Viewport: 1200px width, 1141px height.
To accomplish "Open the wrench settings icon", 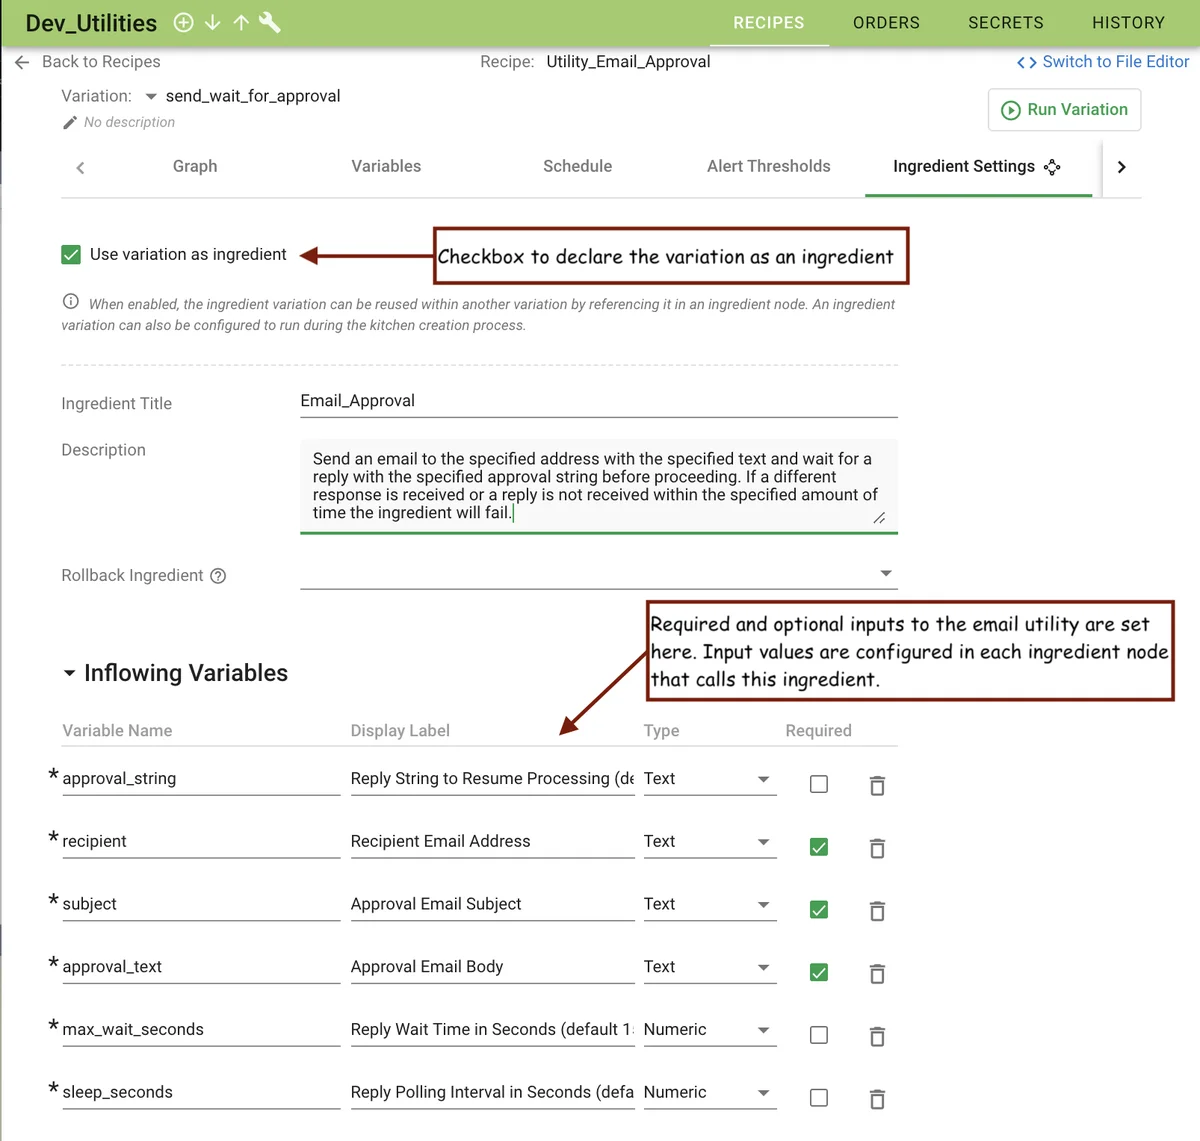I will click(270, 23).
